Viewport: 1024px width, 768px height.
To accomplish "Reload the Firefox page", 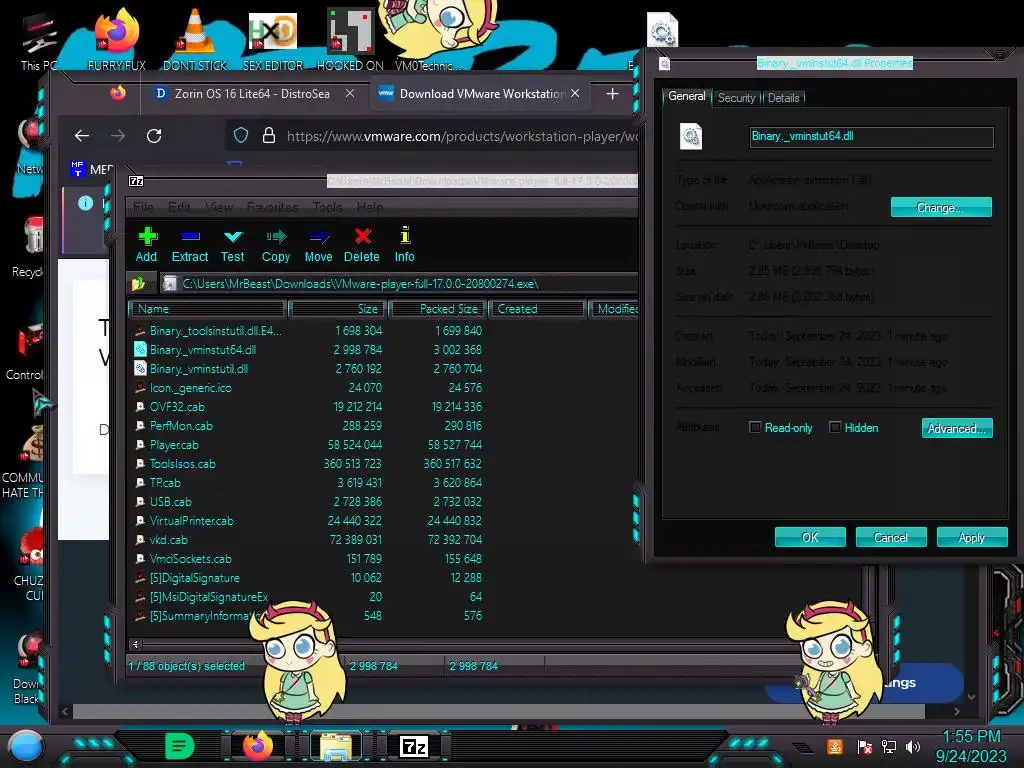I will coord(154,136).
